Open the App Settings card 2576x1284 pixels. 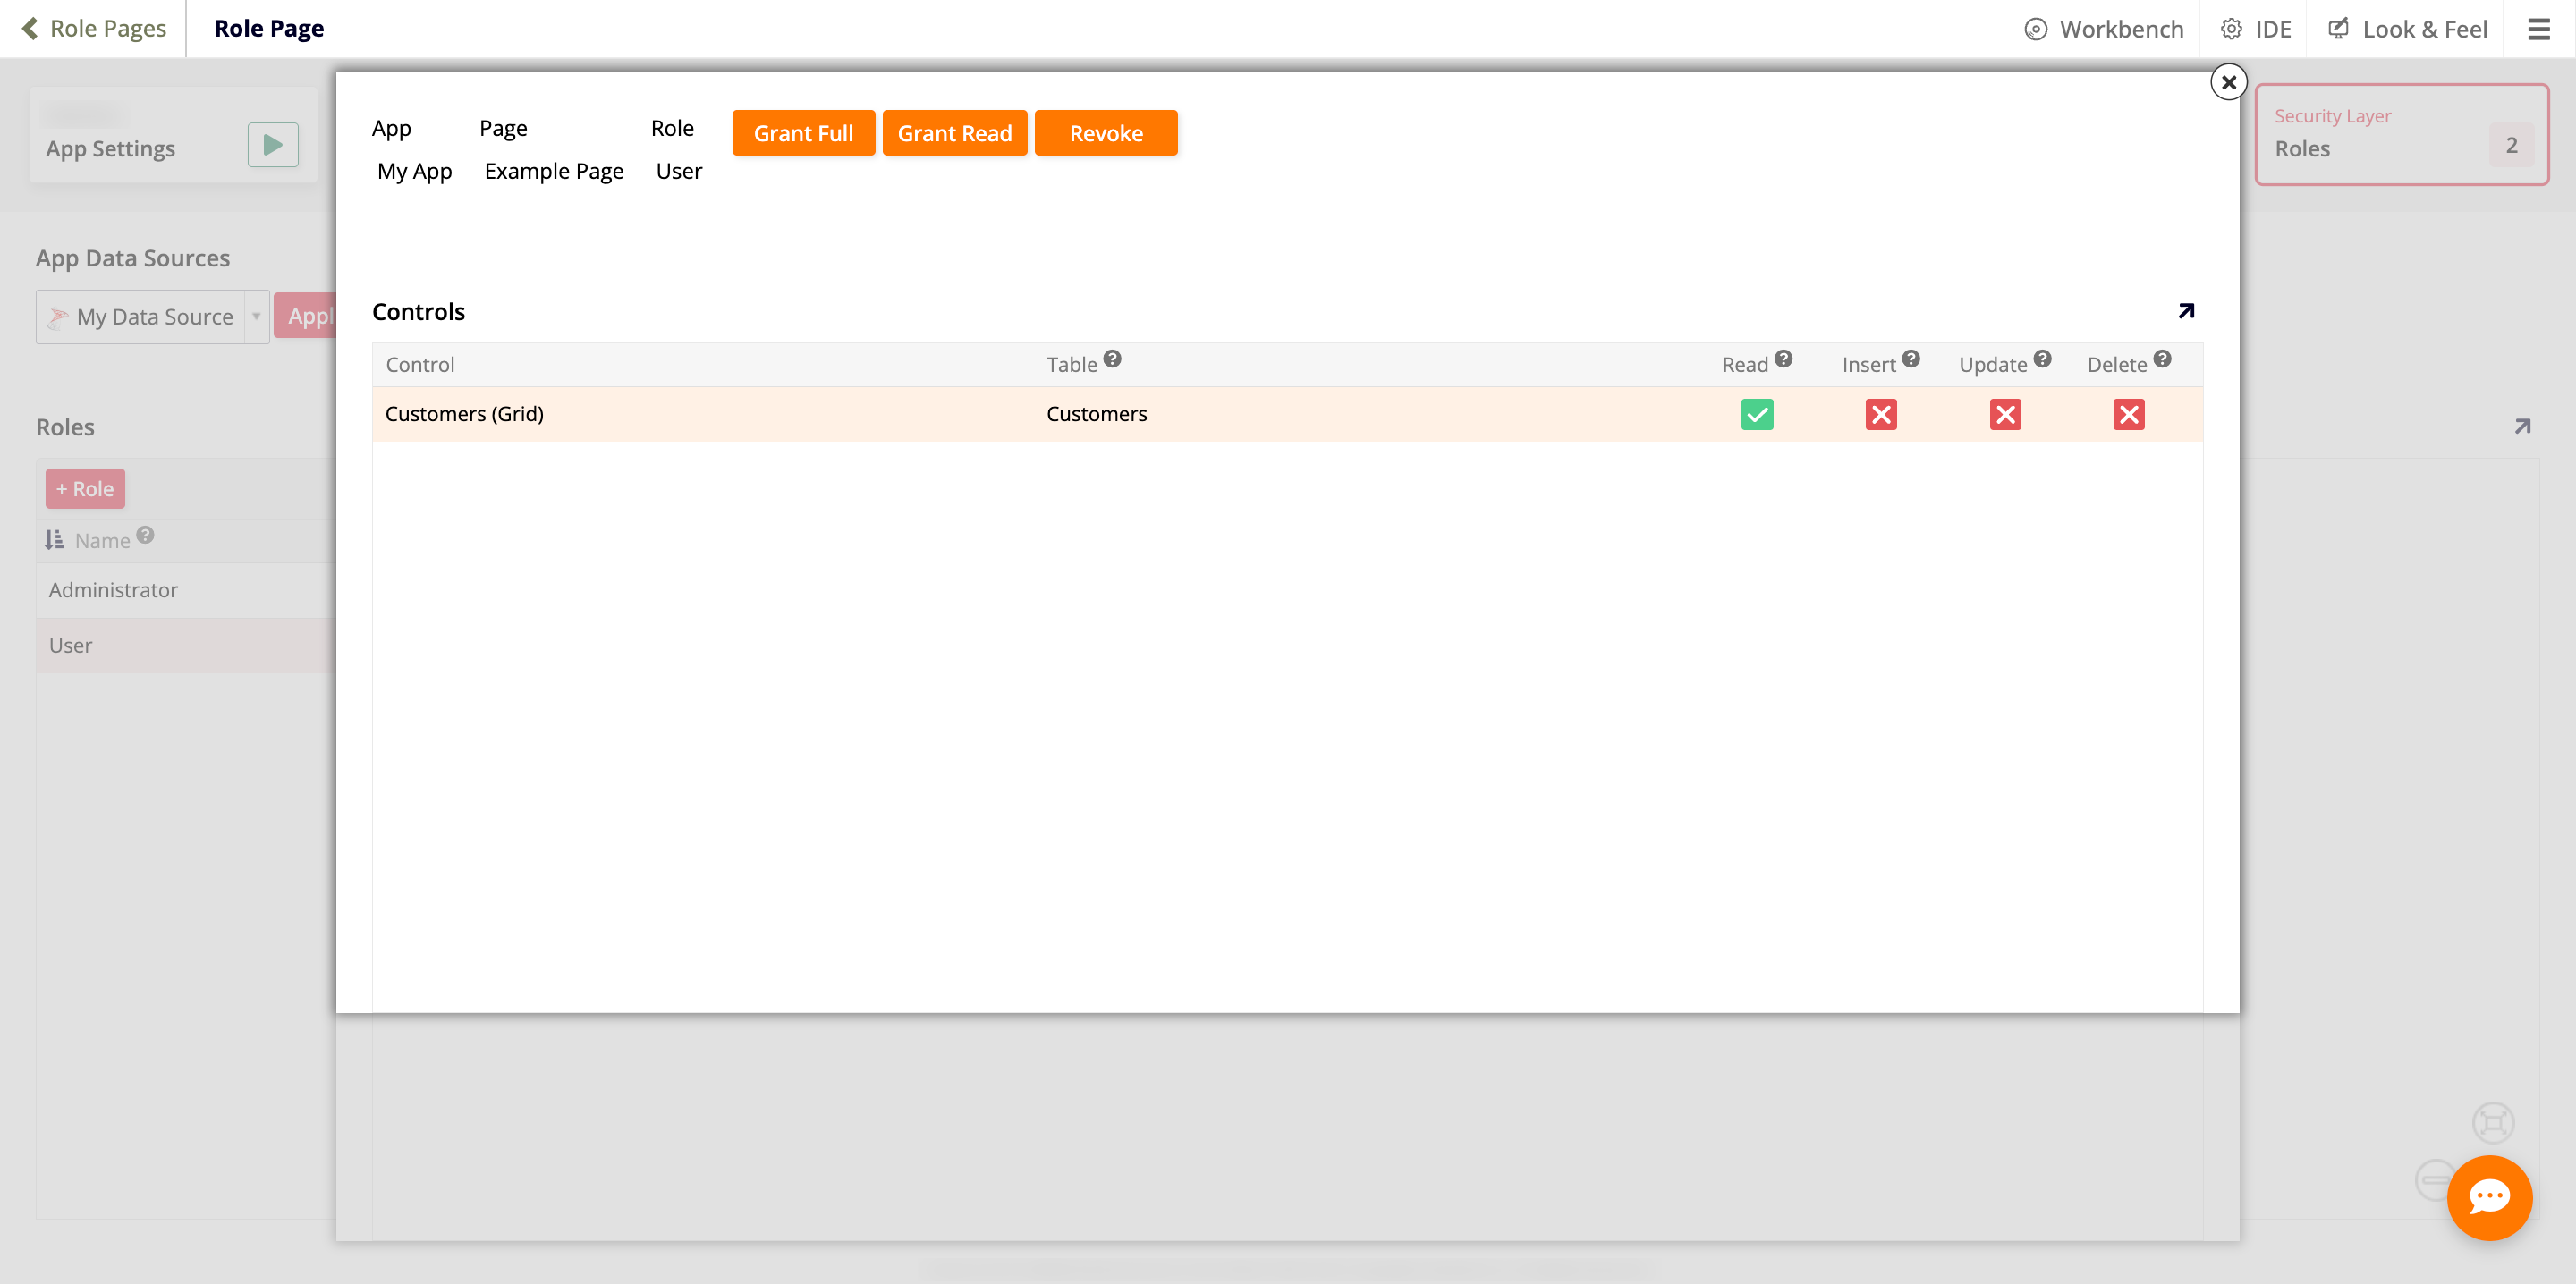[x=173, y=135]
